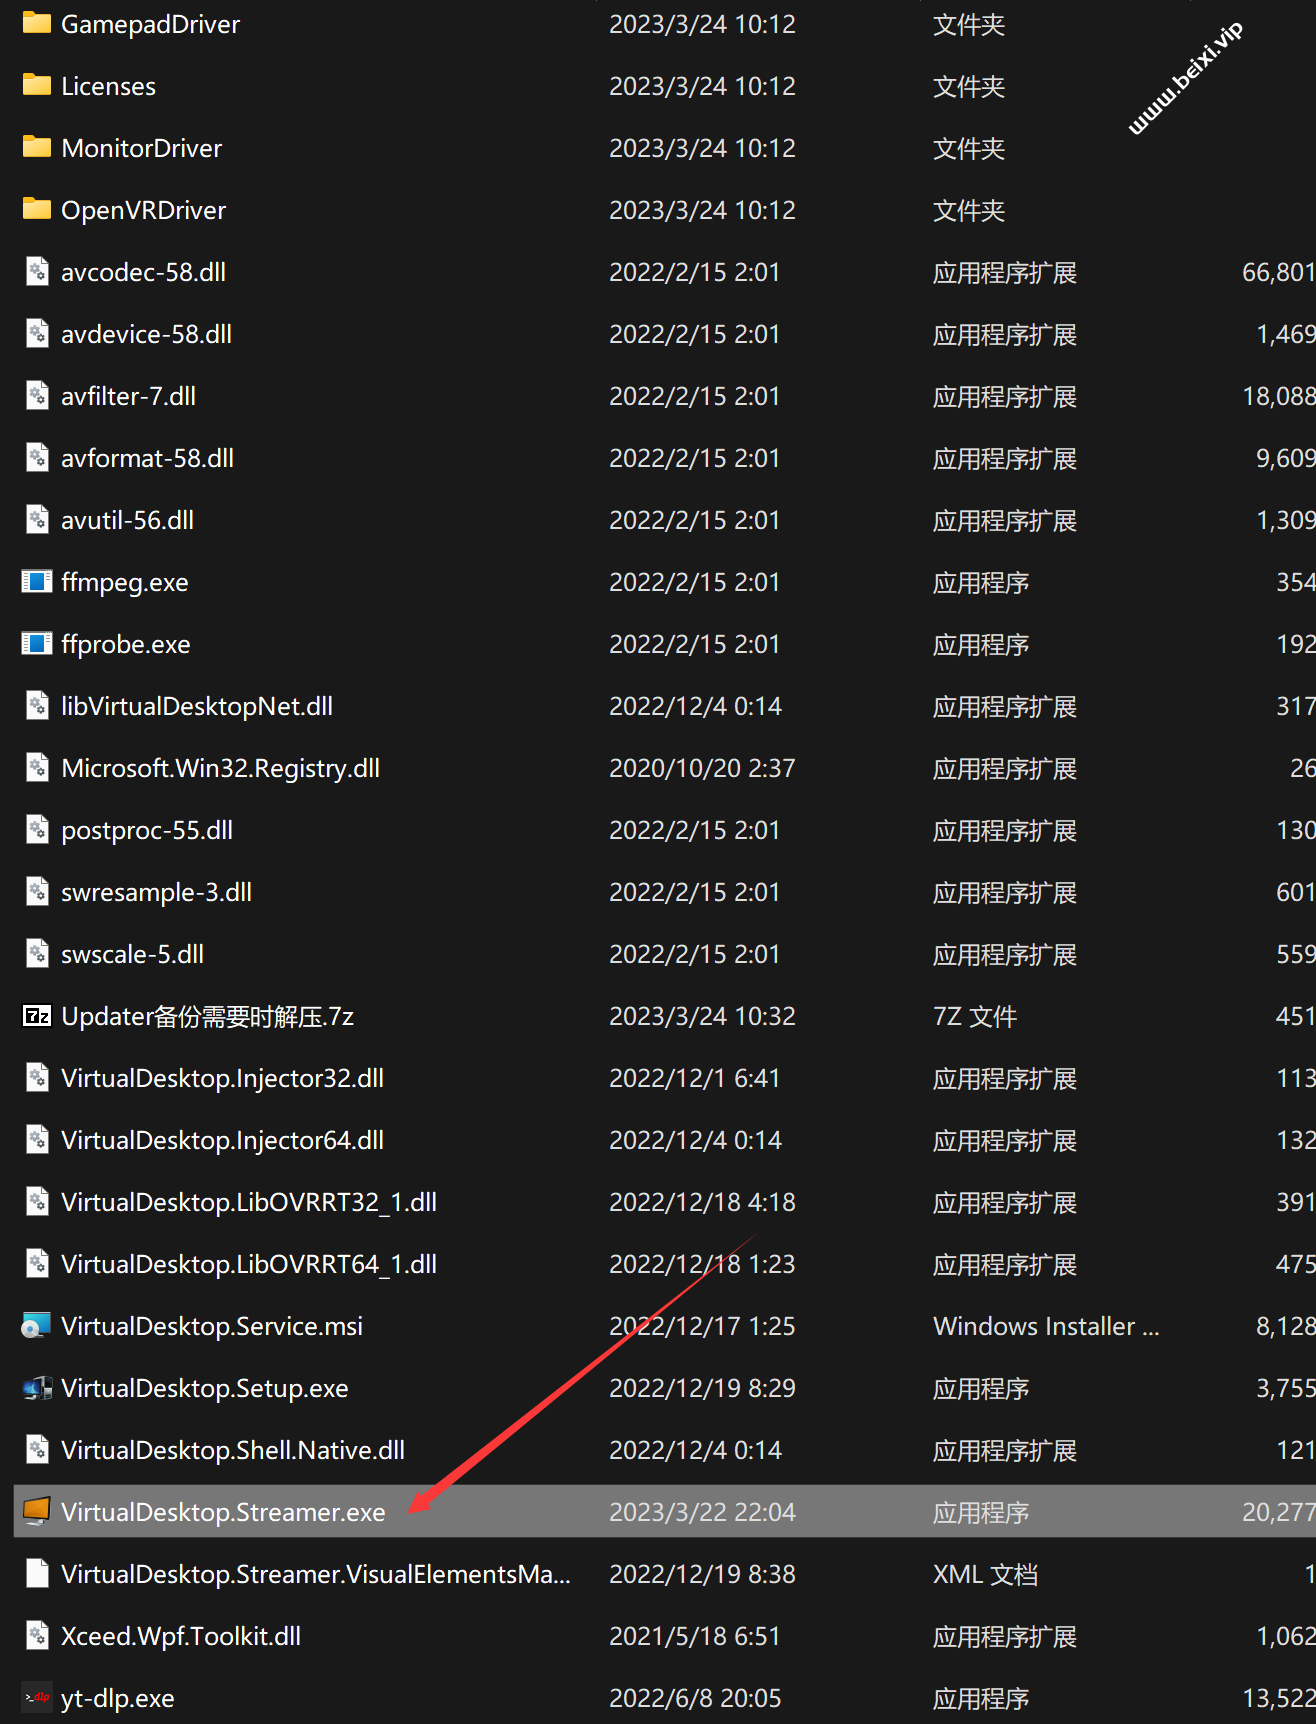Click the Windows Installer type text
The image size is (1316, 1724).
click(x=1046, y=1326)
